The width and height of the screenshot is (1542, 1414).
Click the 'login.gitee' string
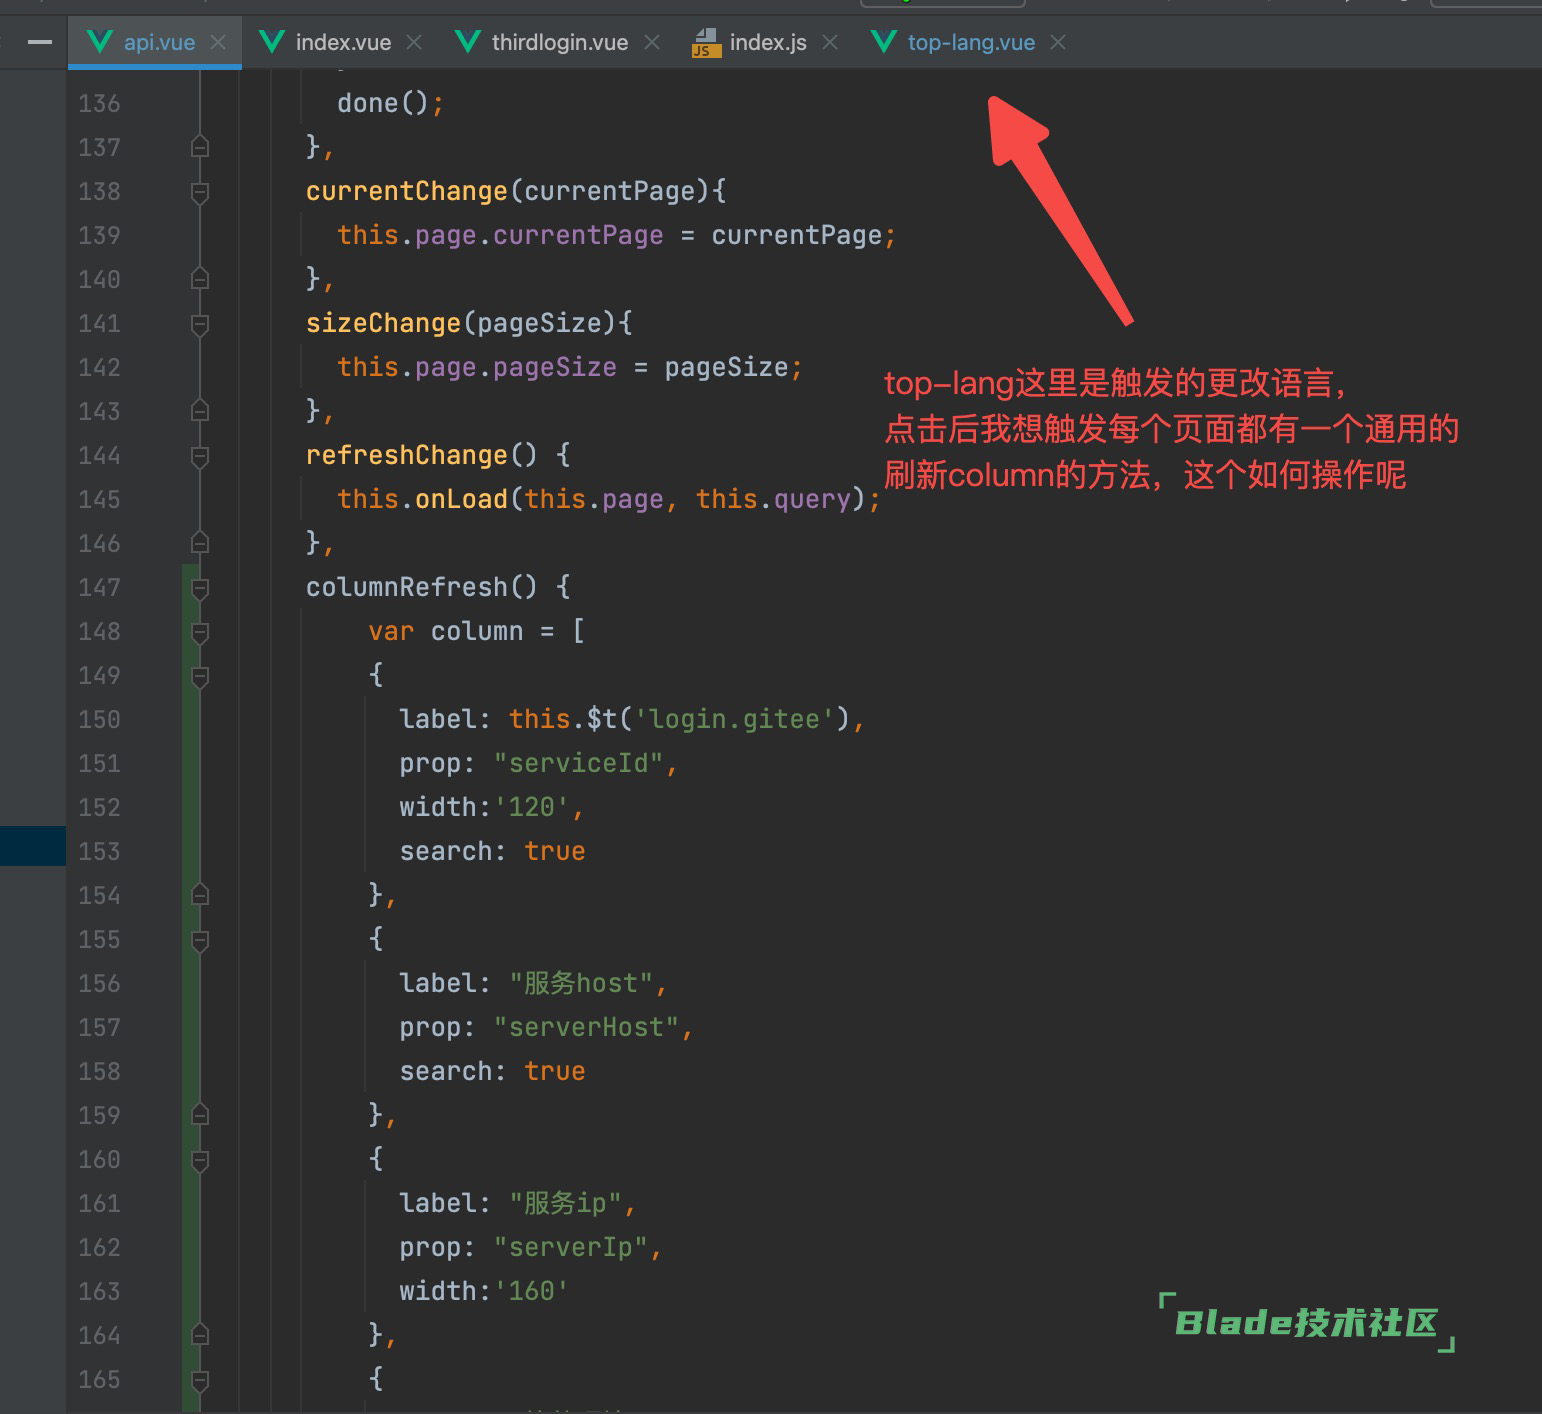pyautogui.click(x=735, y=719)
